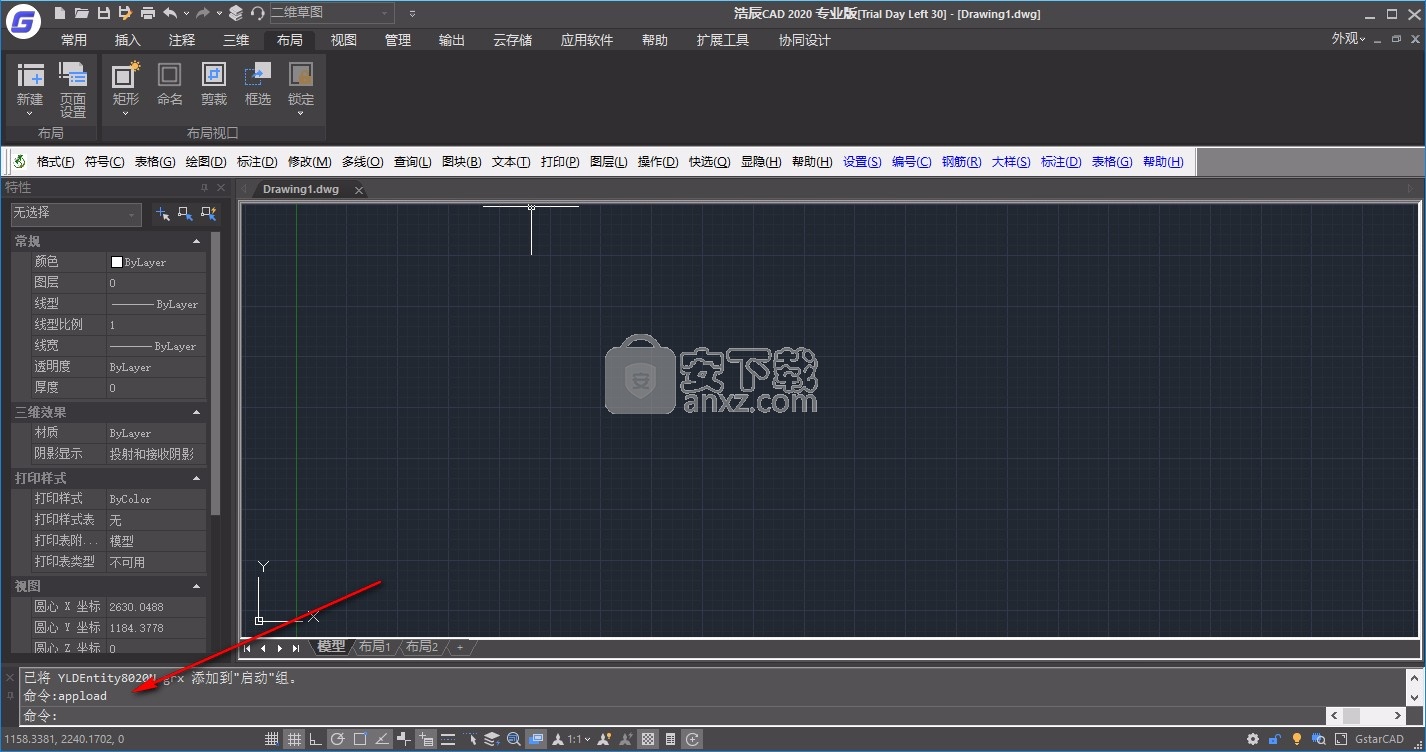Open the 图块(B) menu
The height and width of the screenshot is (752, 1426).
(x=462, y=162)
